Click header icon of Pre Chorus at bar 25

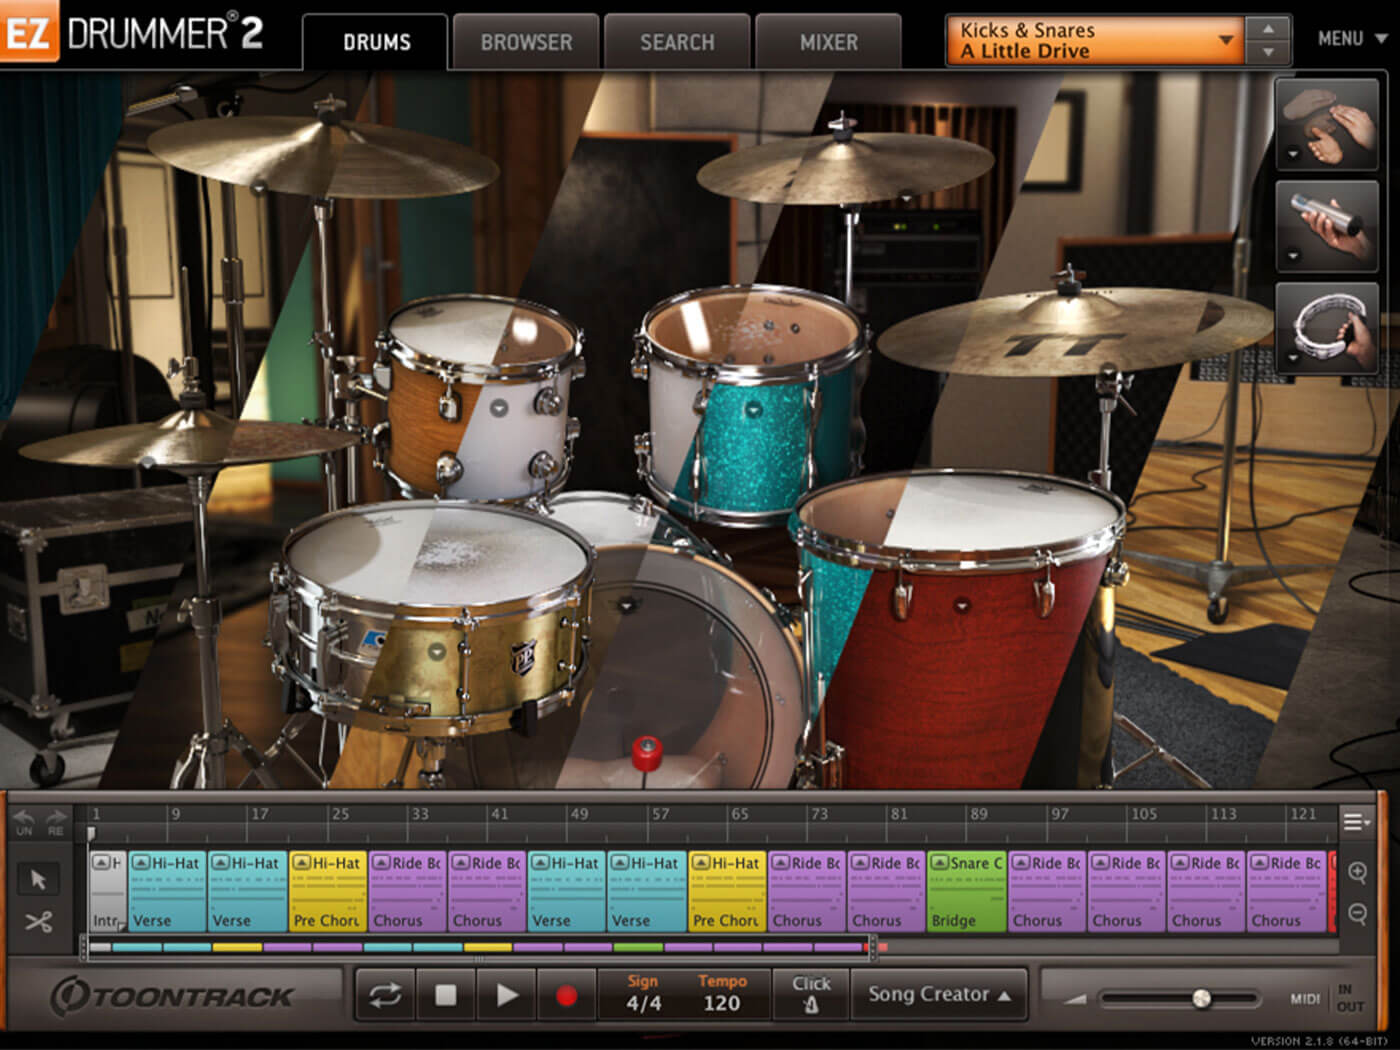coord(301,862)
